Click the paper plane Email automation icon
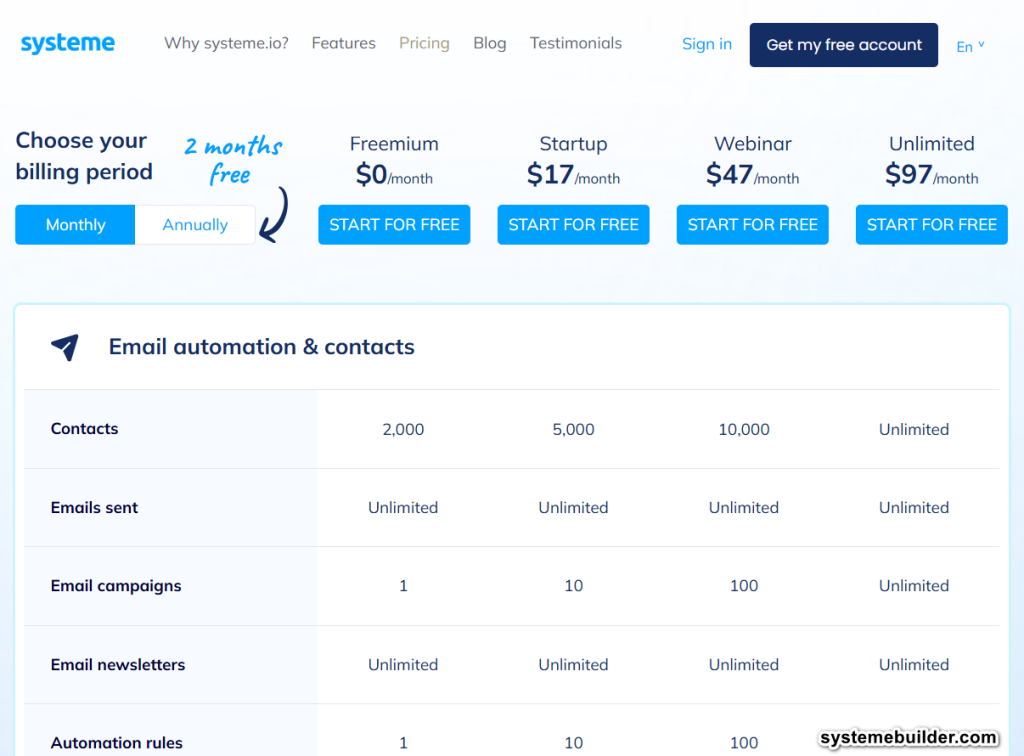 pos(63,346)
